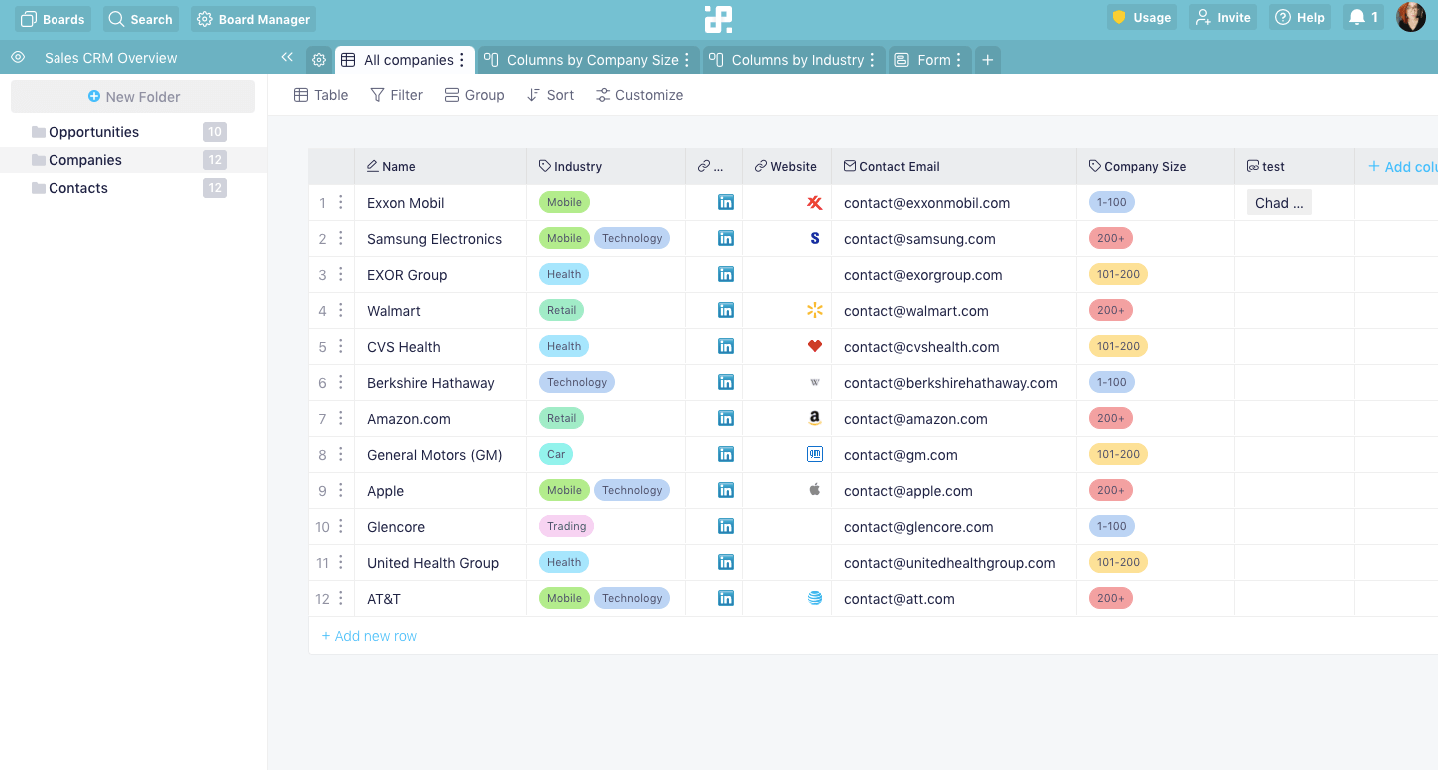The height and width of the screenshot is (770, 1438).
Task: Open LinkedIn link for AT&T row
Action: [726, 598]
